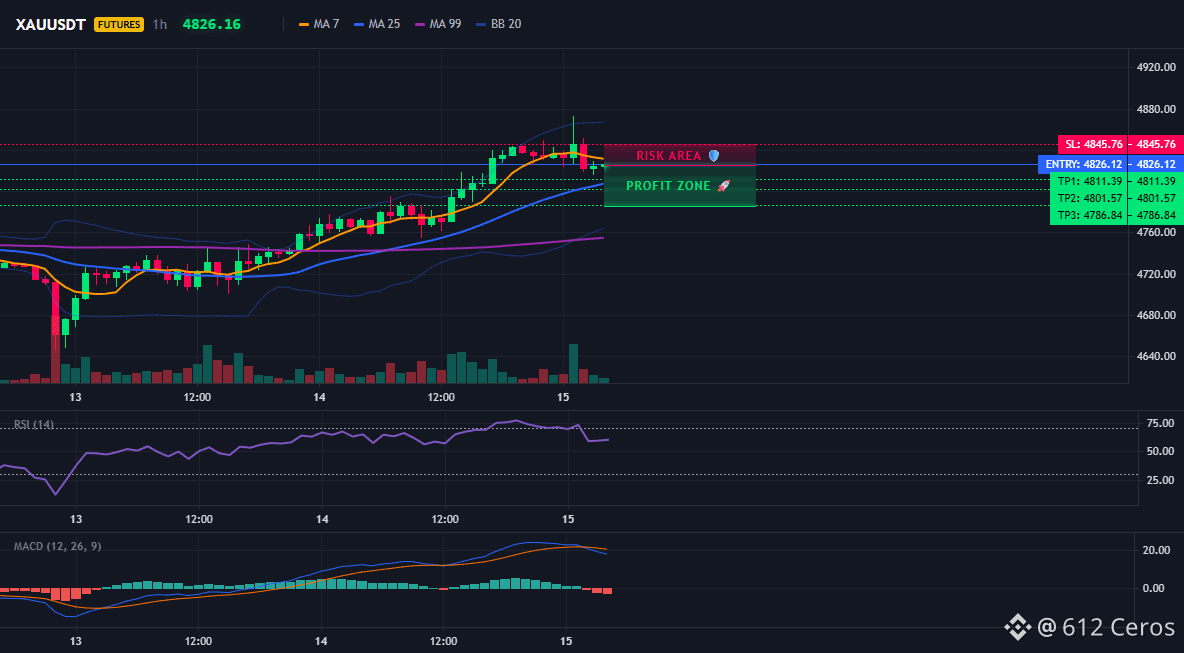Click the 4826.16 current price readout
Image resolution: width=1184 pixels, height=653 pixels.
(x=211, y=24)
